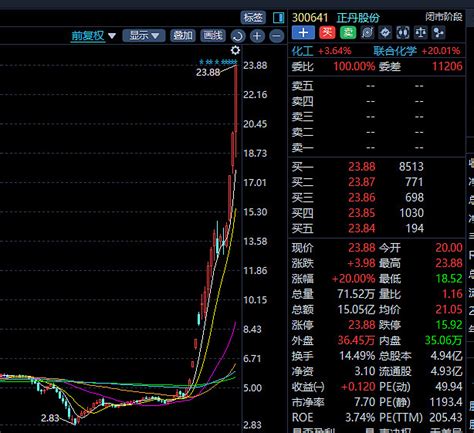
Task: Click the 闭市阶段 market status label
Action: click(444, 17)
